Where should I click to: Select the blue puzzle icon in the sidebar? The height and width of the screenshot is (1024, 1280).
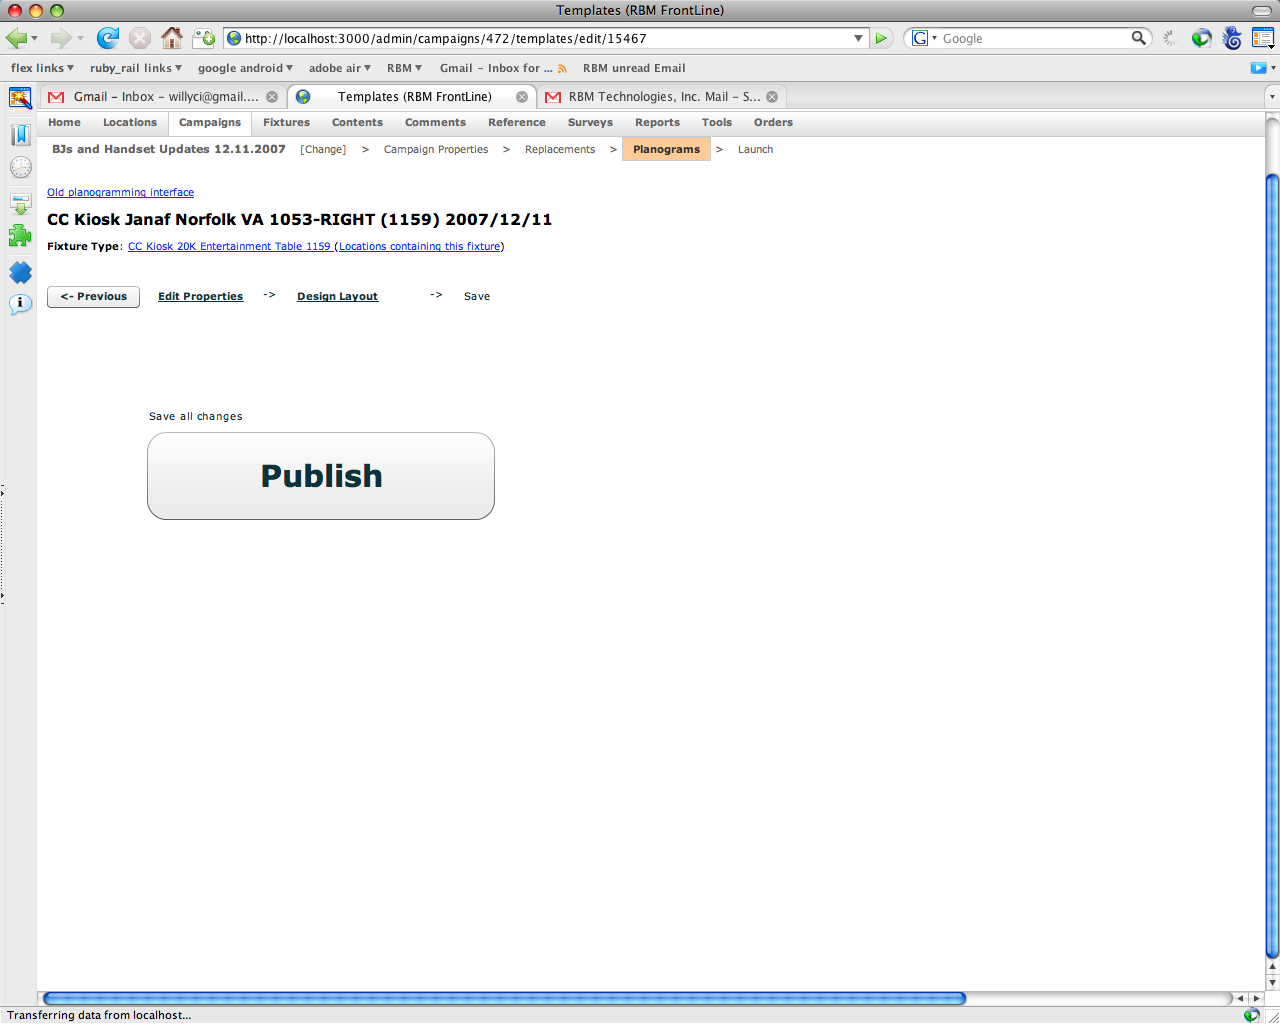click(x=20, y=272)
